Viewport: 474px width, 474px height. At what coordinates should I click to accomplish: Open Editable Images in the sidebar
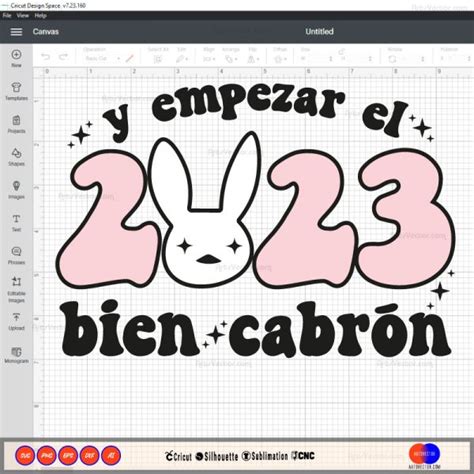16,289
